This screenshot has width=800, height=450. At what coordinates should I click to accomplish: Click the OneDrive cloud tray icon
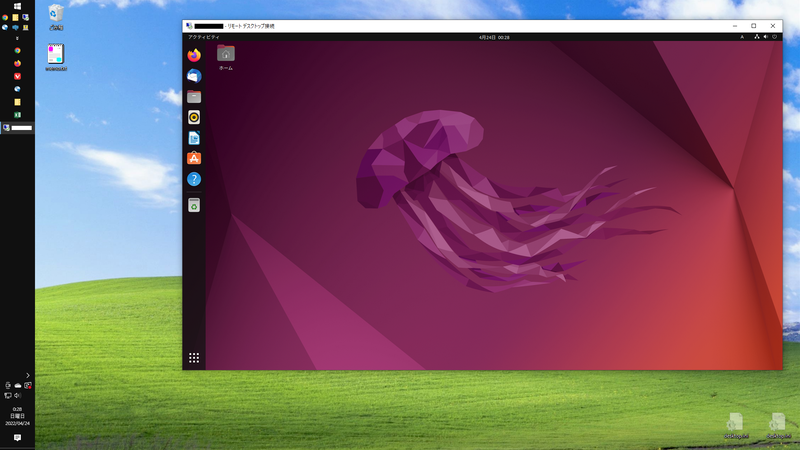coord(18,386)
